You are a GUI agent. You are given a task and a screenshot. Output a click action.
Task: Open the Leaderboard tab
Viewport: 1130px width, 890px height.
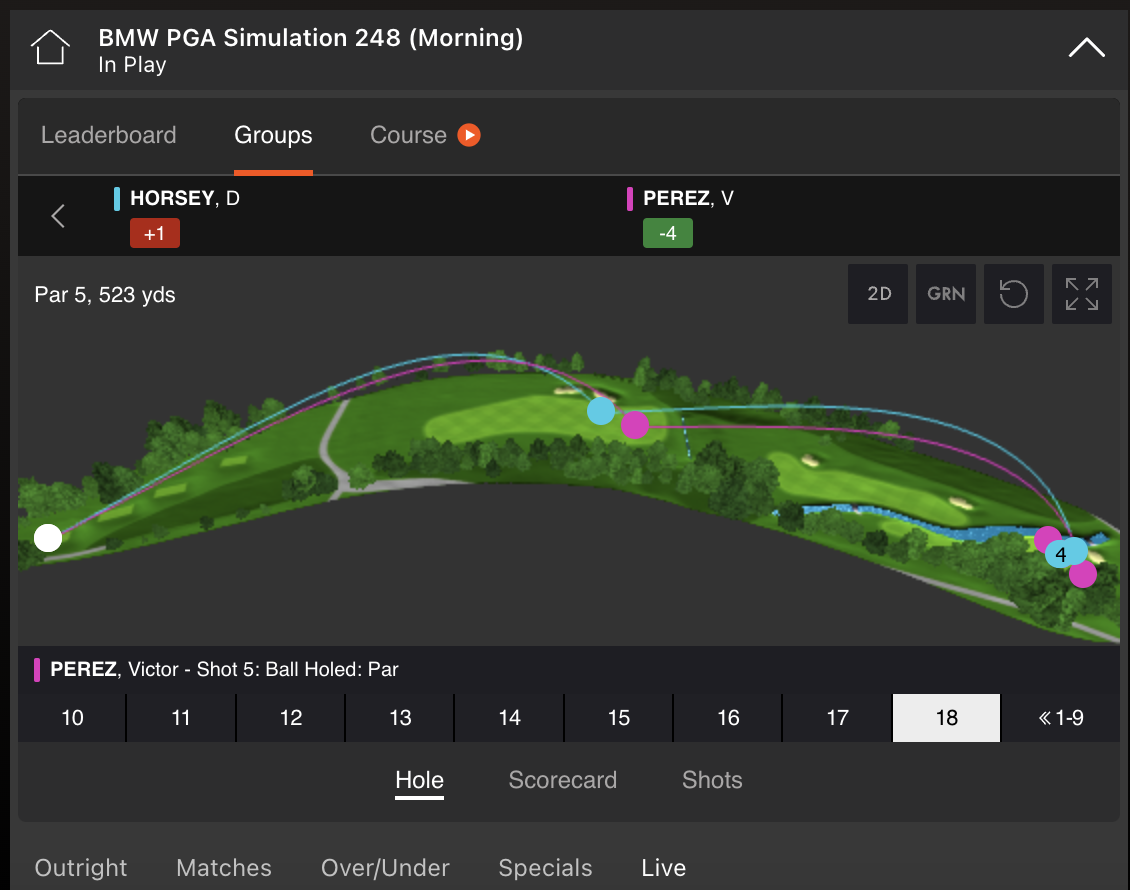108,135
